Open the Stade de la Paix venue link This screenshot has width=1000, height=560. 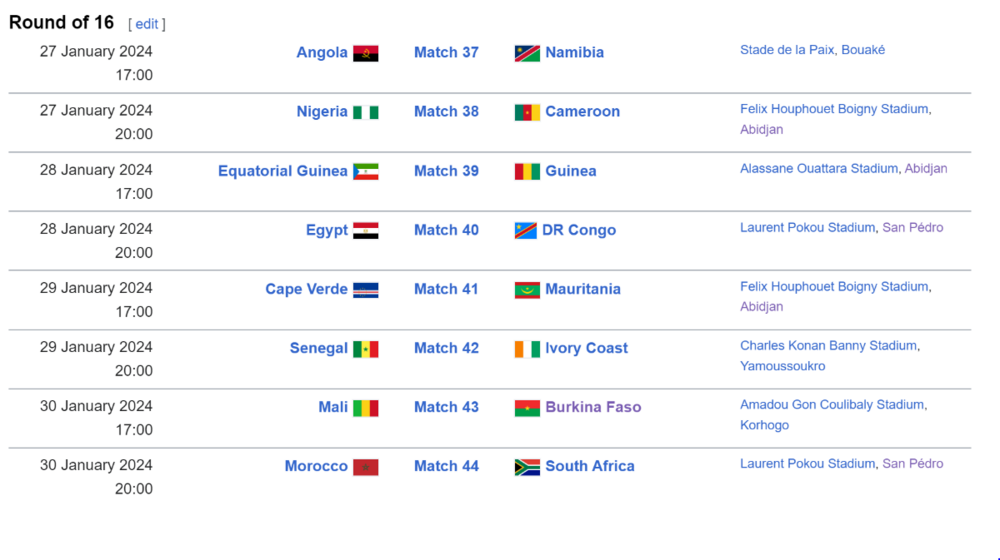787,50
